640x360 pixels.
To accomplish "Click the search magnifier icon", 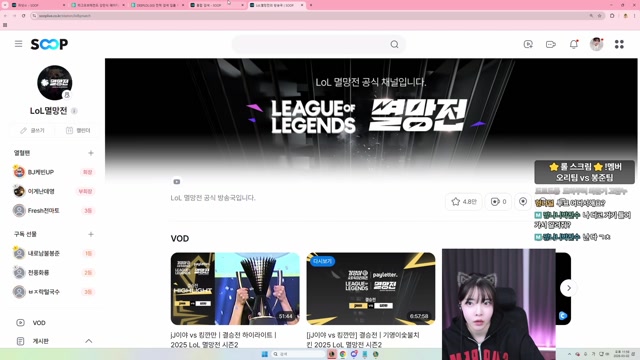I will [394, 44].
